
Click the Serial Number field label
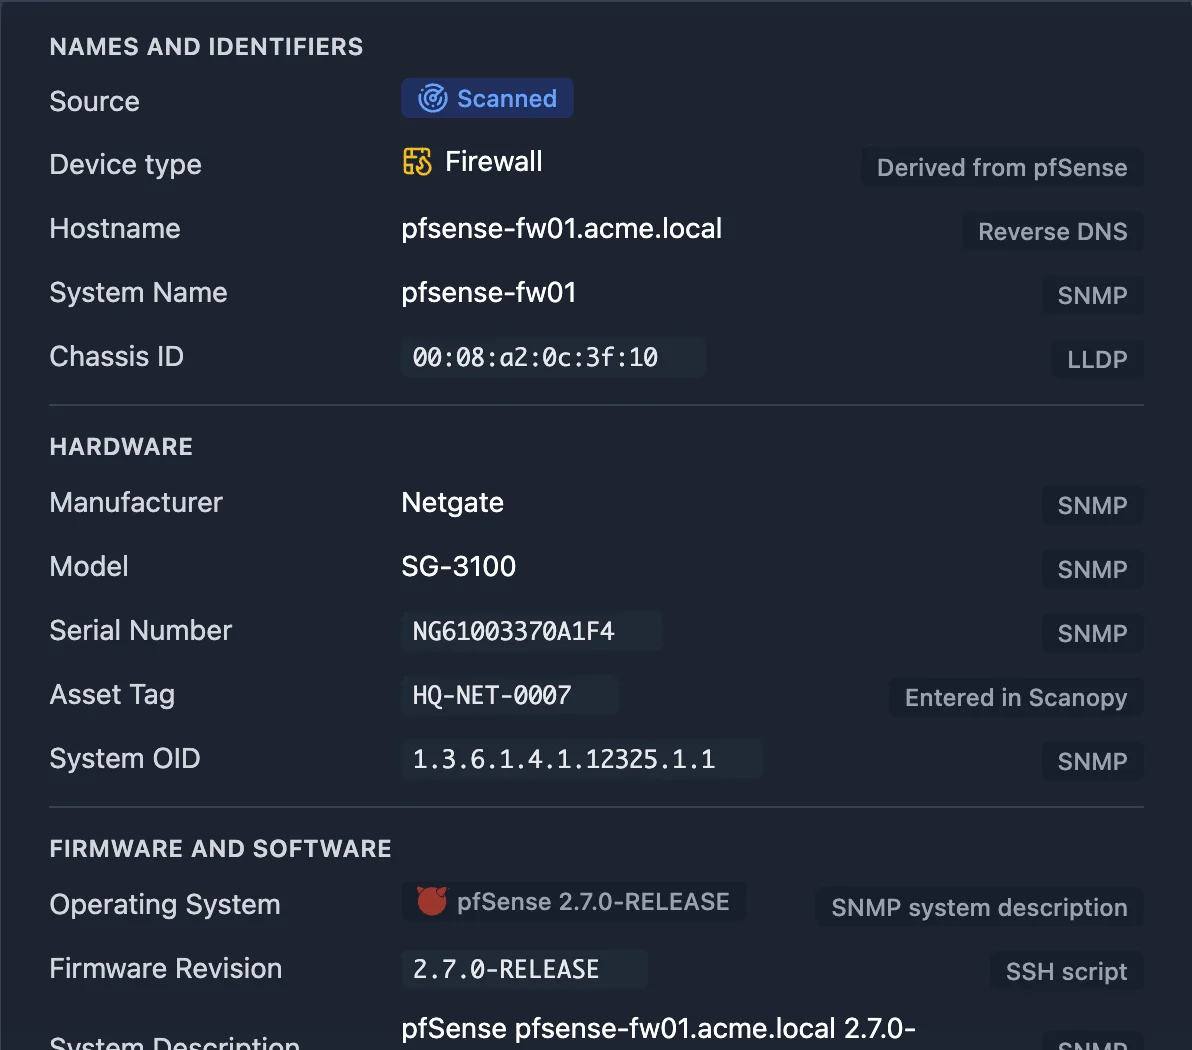[x=141, y=630]
